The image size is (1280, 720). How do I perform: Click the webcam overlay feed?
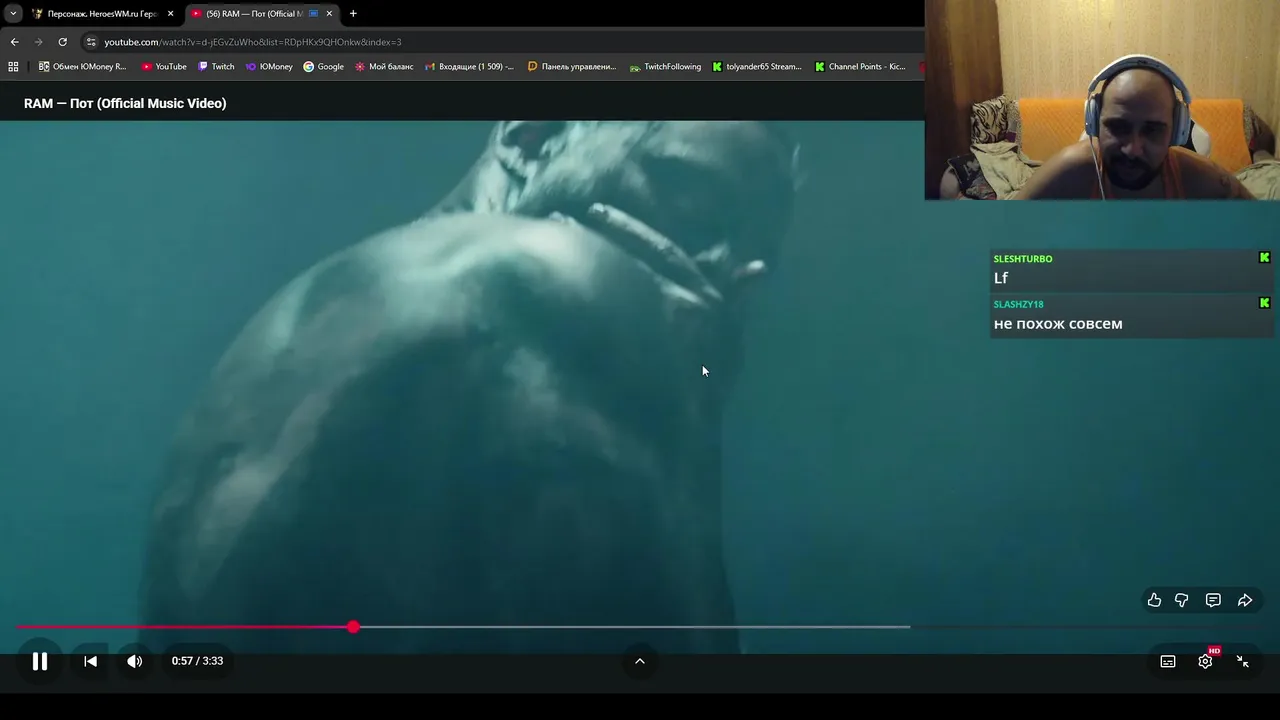pyautogui.click(x=1102, y=100)
